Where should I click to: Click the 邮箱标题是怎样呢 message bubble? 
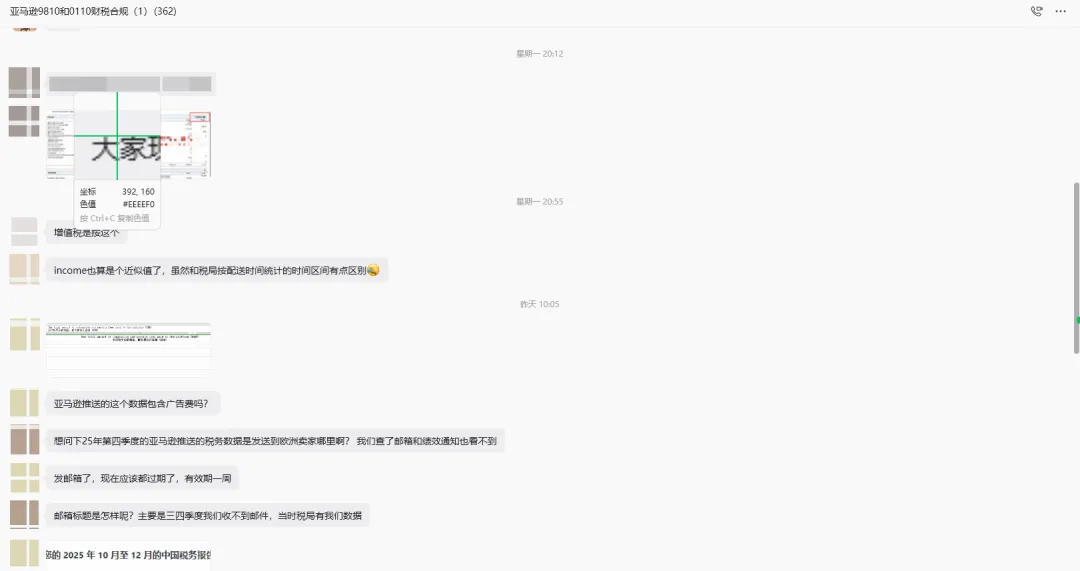tap(208, 515)
